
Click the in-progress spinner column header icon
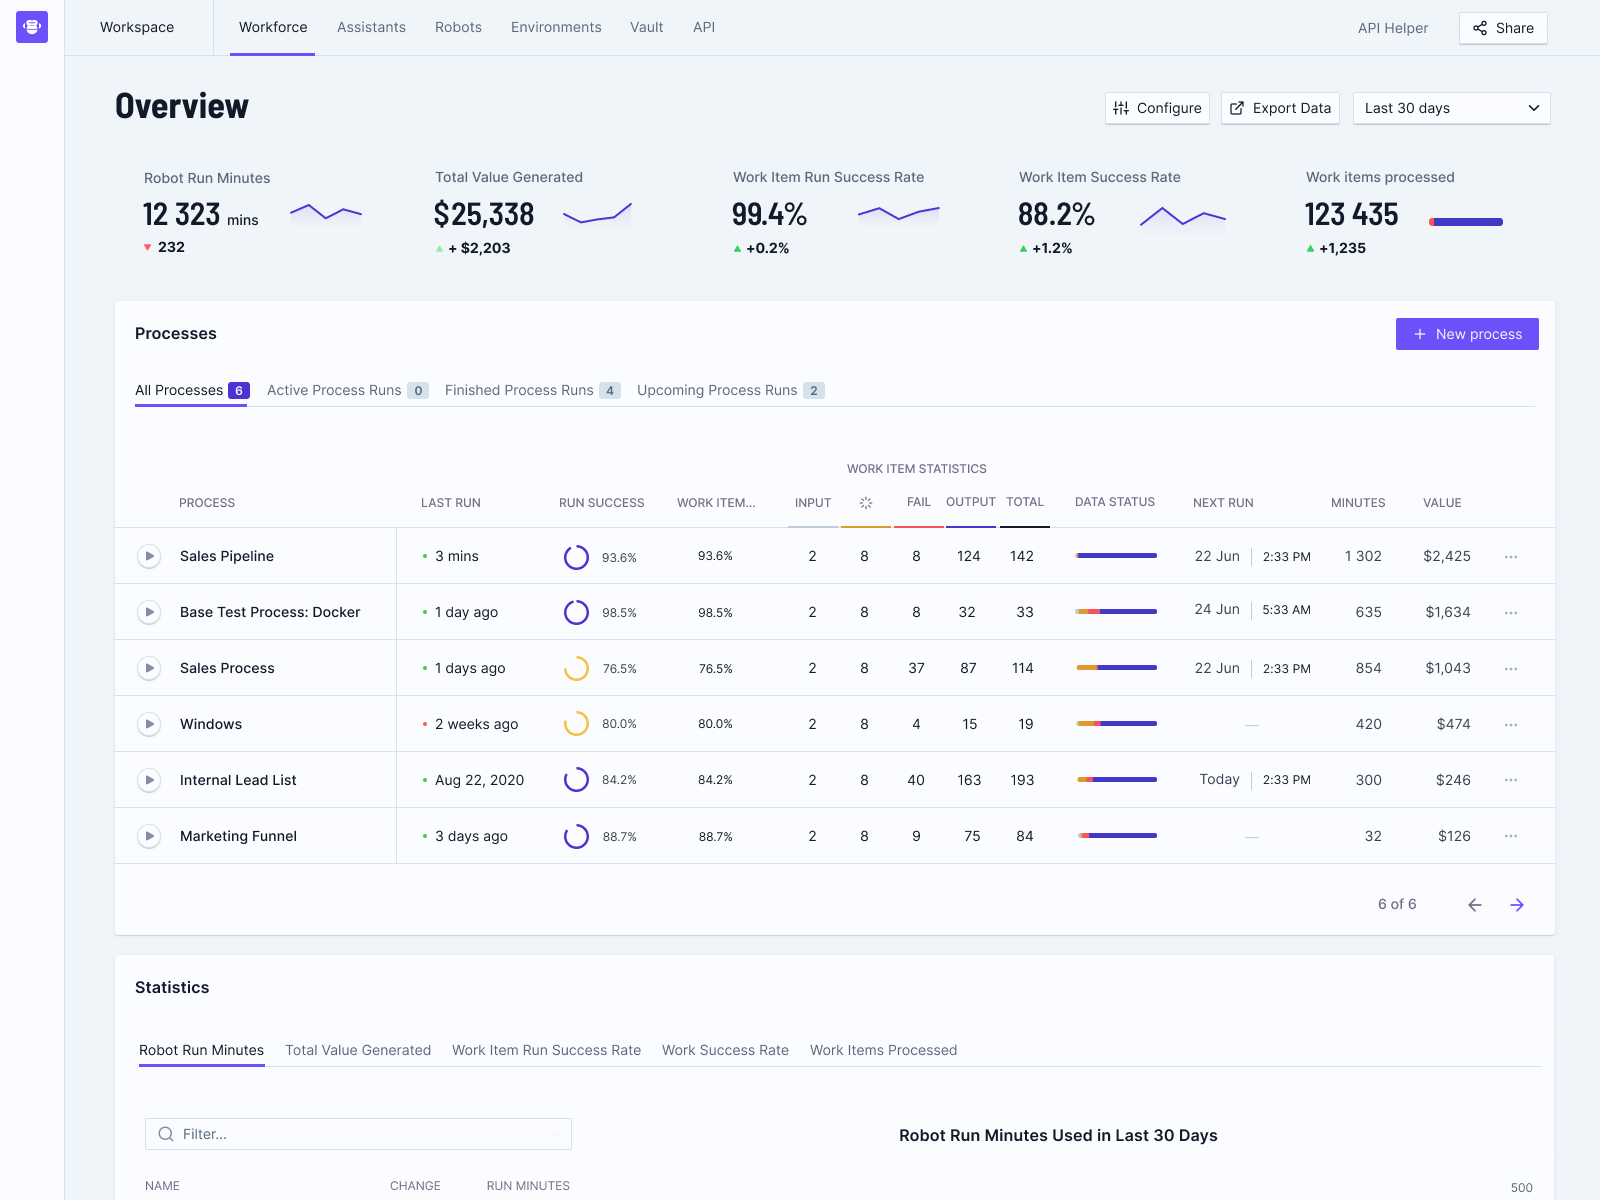(x=866, y=503)
